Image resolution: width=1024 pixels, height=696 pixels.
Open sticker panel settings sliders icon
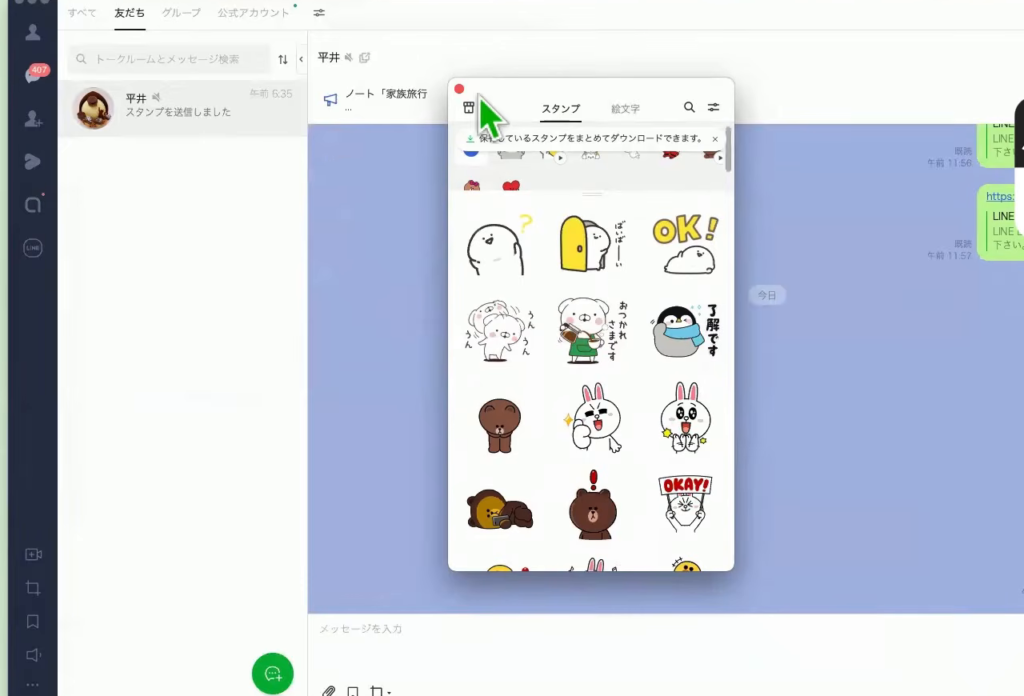713,107
